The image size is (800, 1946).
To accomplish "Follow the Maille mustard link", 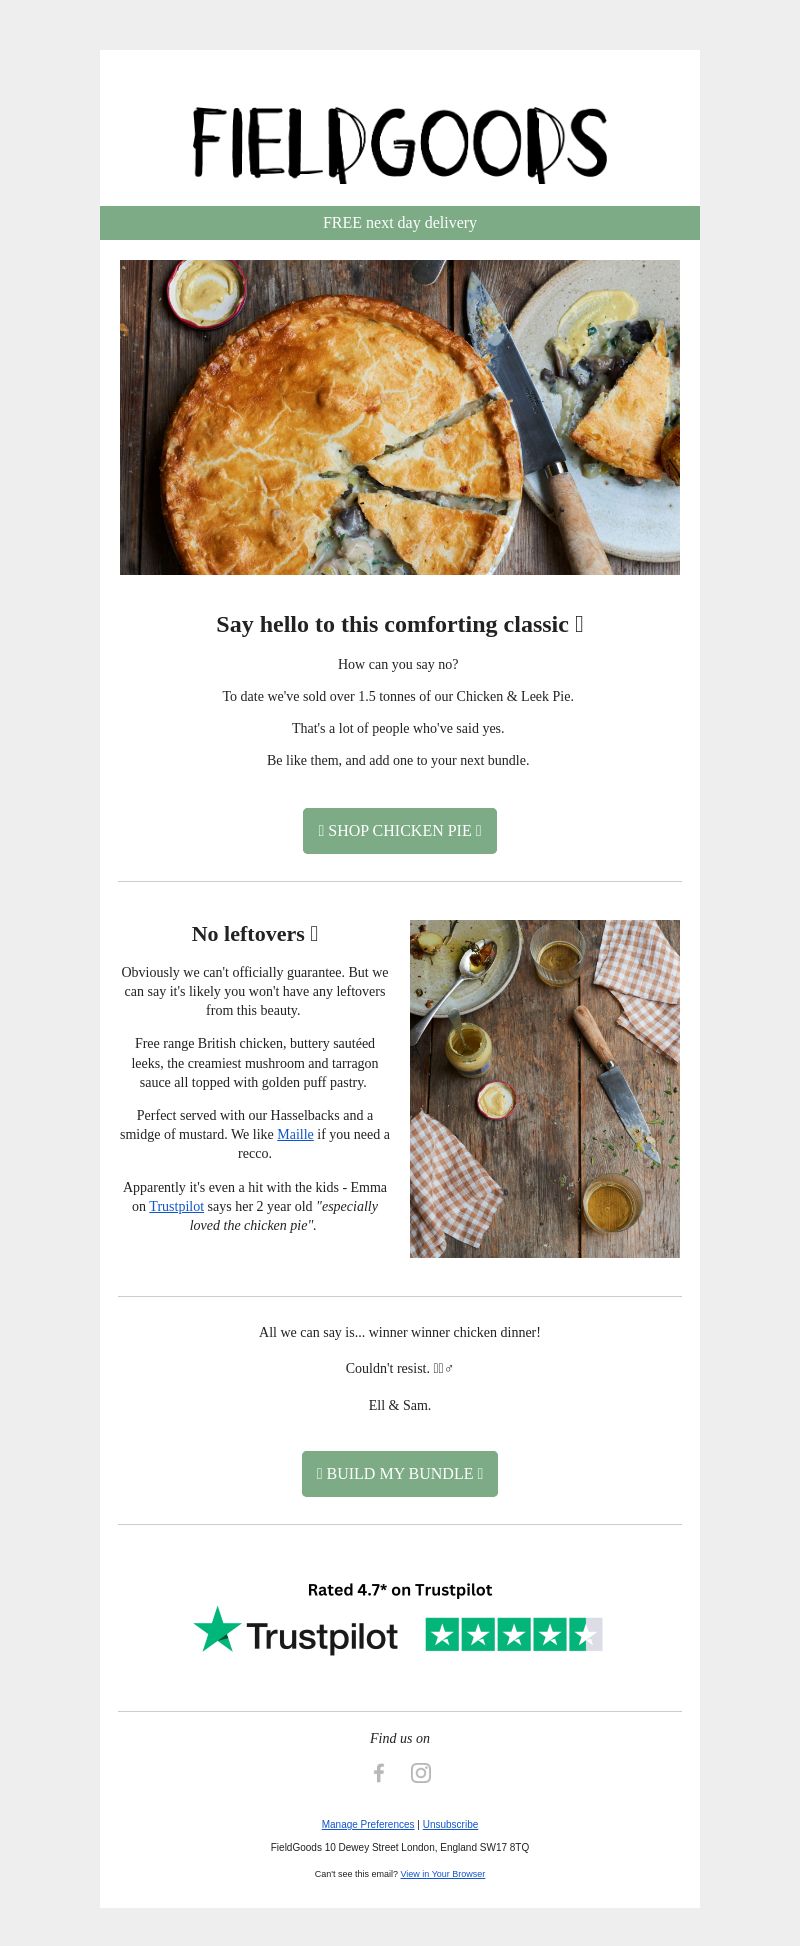I will (295, 1134).
